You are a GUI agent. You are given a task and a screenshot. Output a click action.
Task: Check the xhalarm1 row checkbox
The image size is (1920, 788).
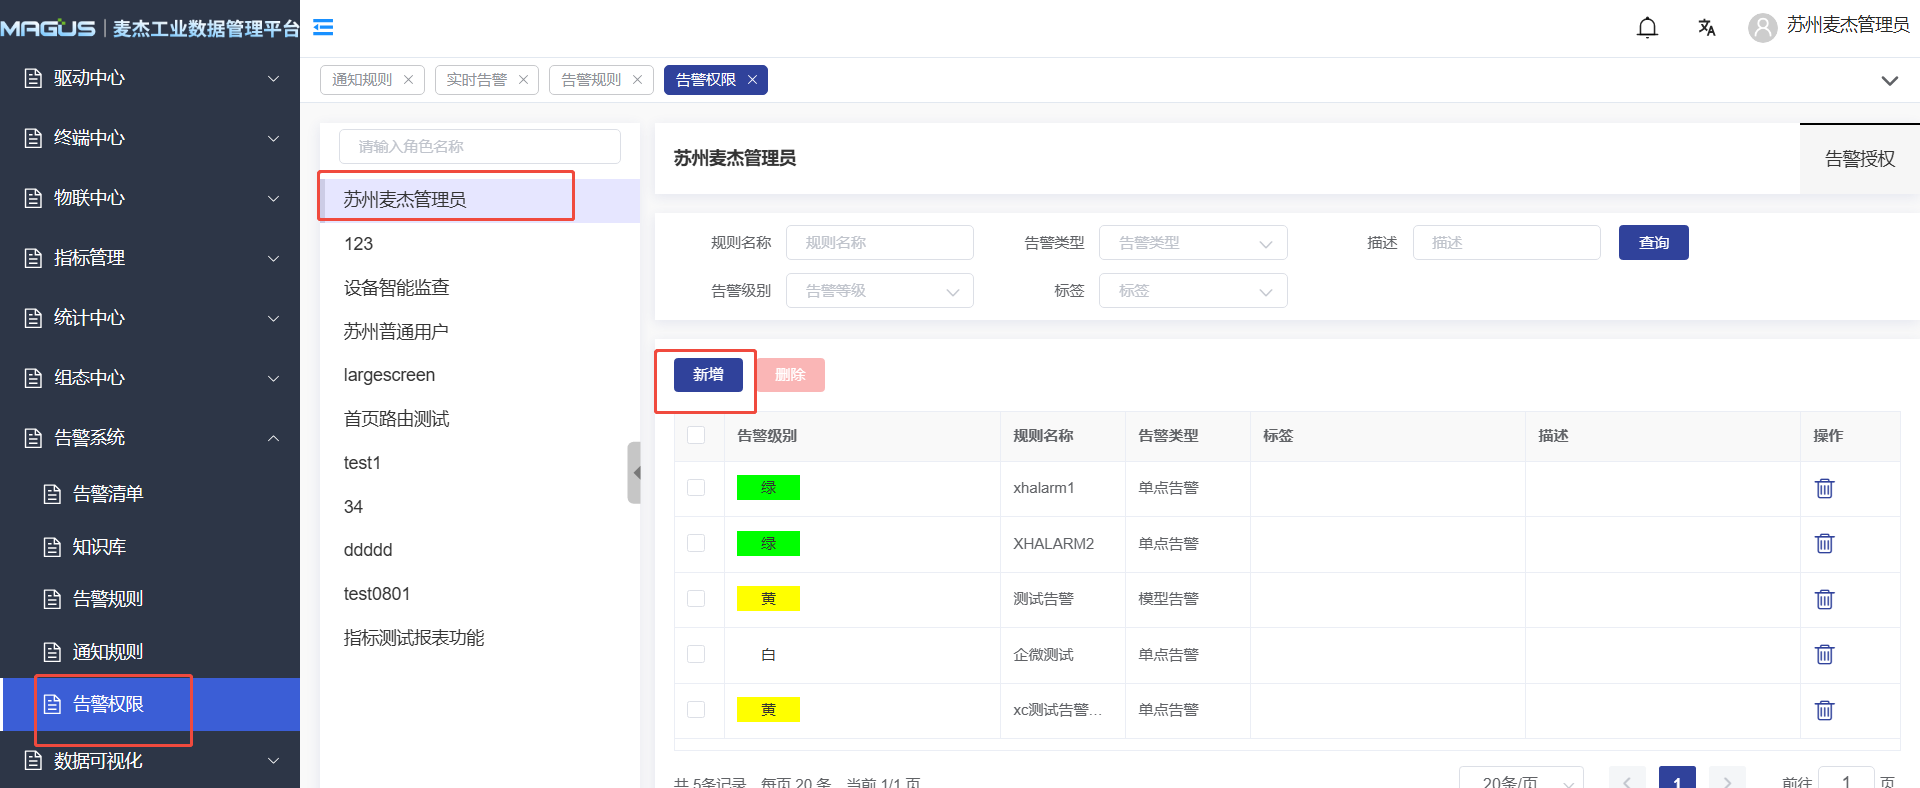click(x=696, y=488)
